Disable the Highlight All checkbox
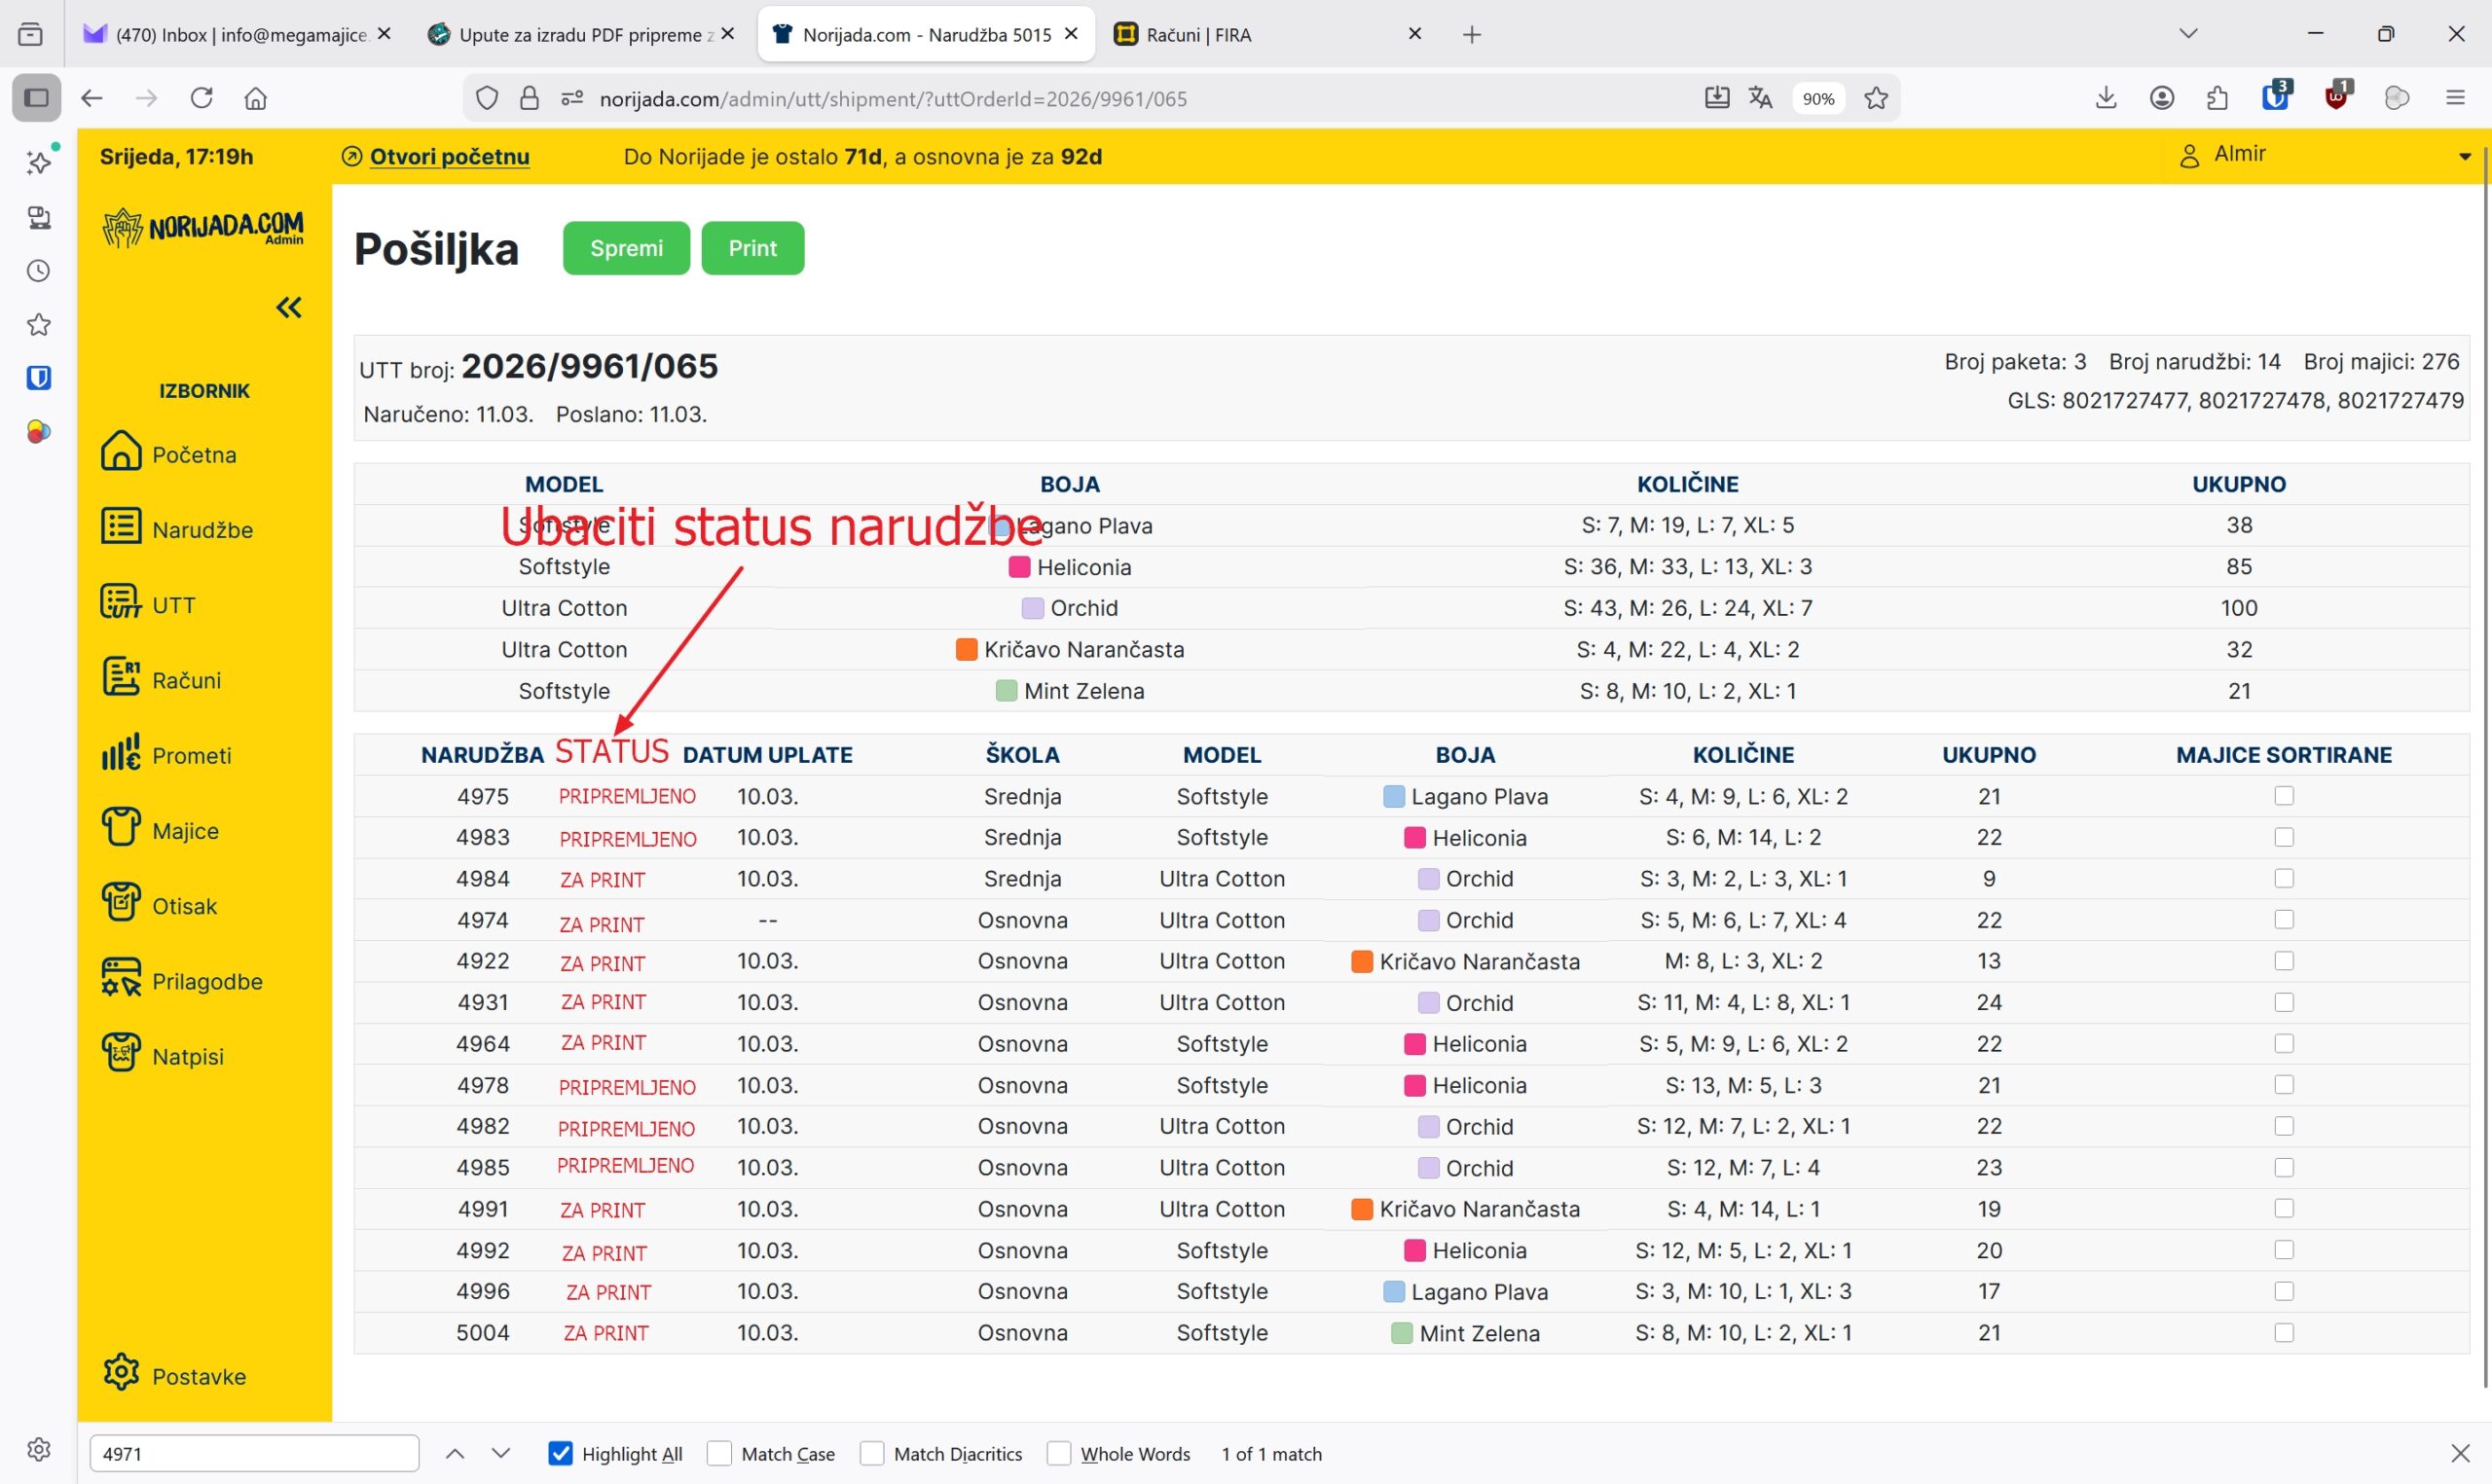The height and width of the screenshot is (1484, 2492). coord(561,1453)
